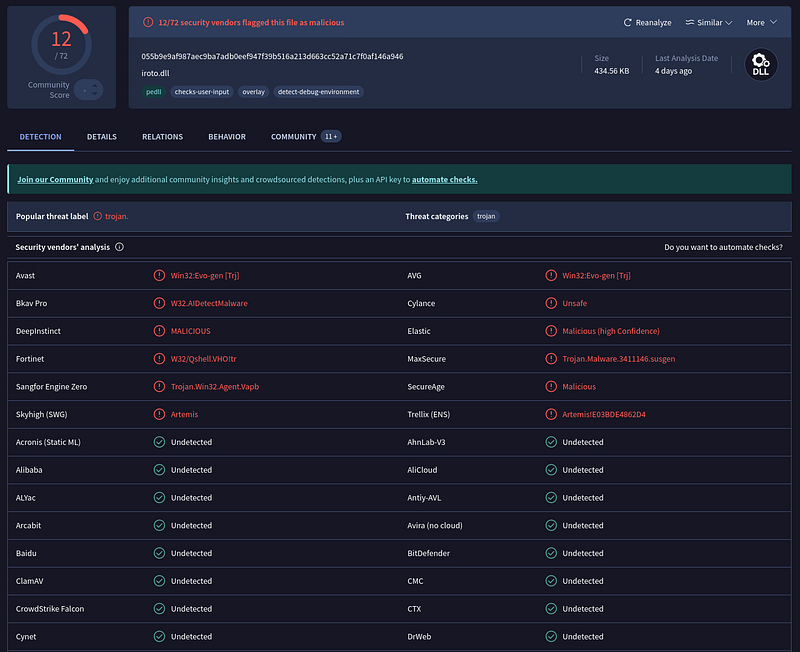The width and height of the screenshot is (800, 652).
Task: Click the warning icon for Trellix (ENS) detection
Action: 551,414
